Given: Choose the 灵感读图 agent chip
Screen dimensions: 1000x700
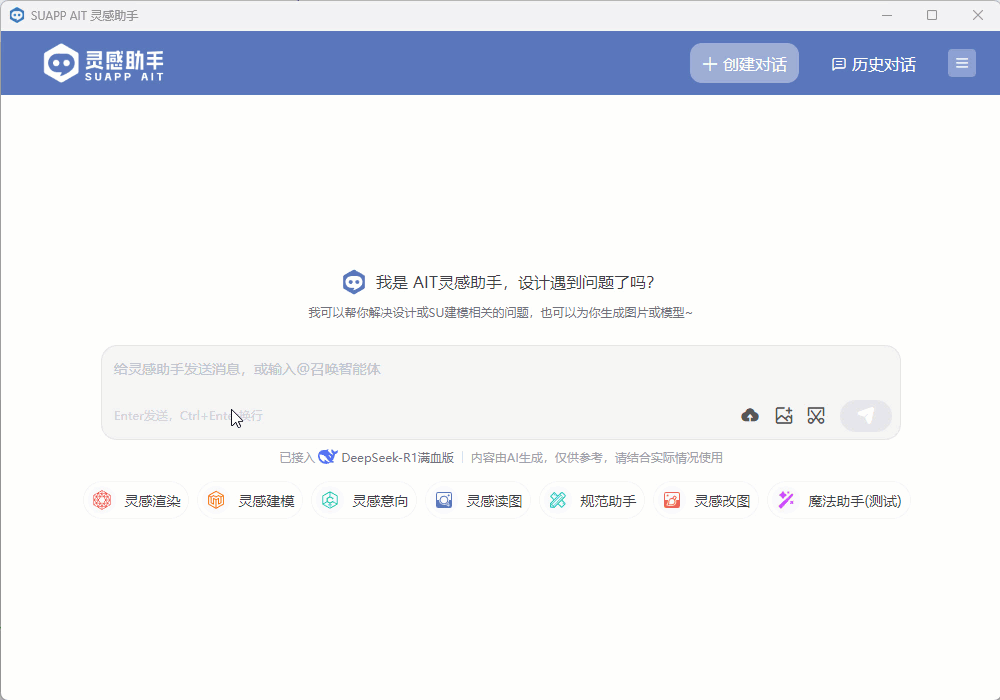Looking at the screenshot, I should click(x=479, y=501).
